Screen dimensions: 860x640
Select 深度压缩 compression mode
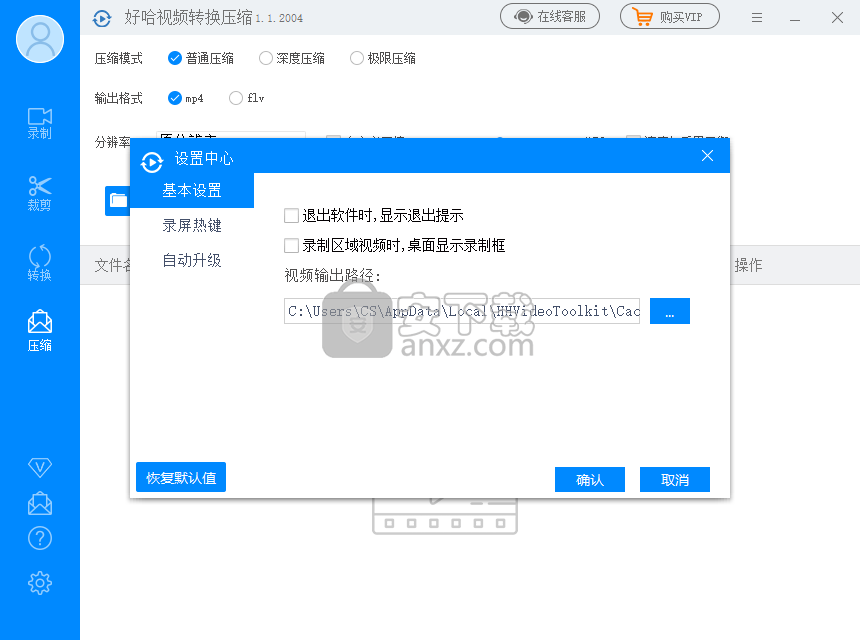coord(292,58)
